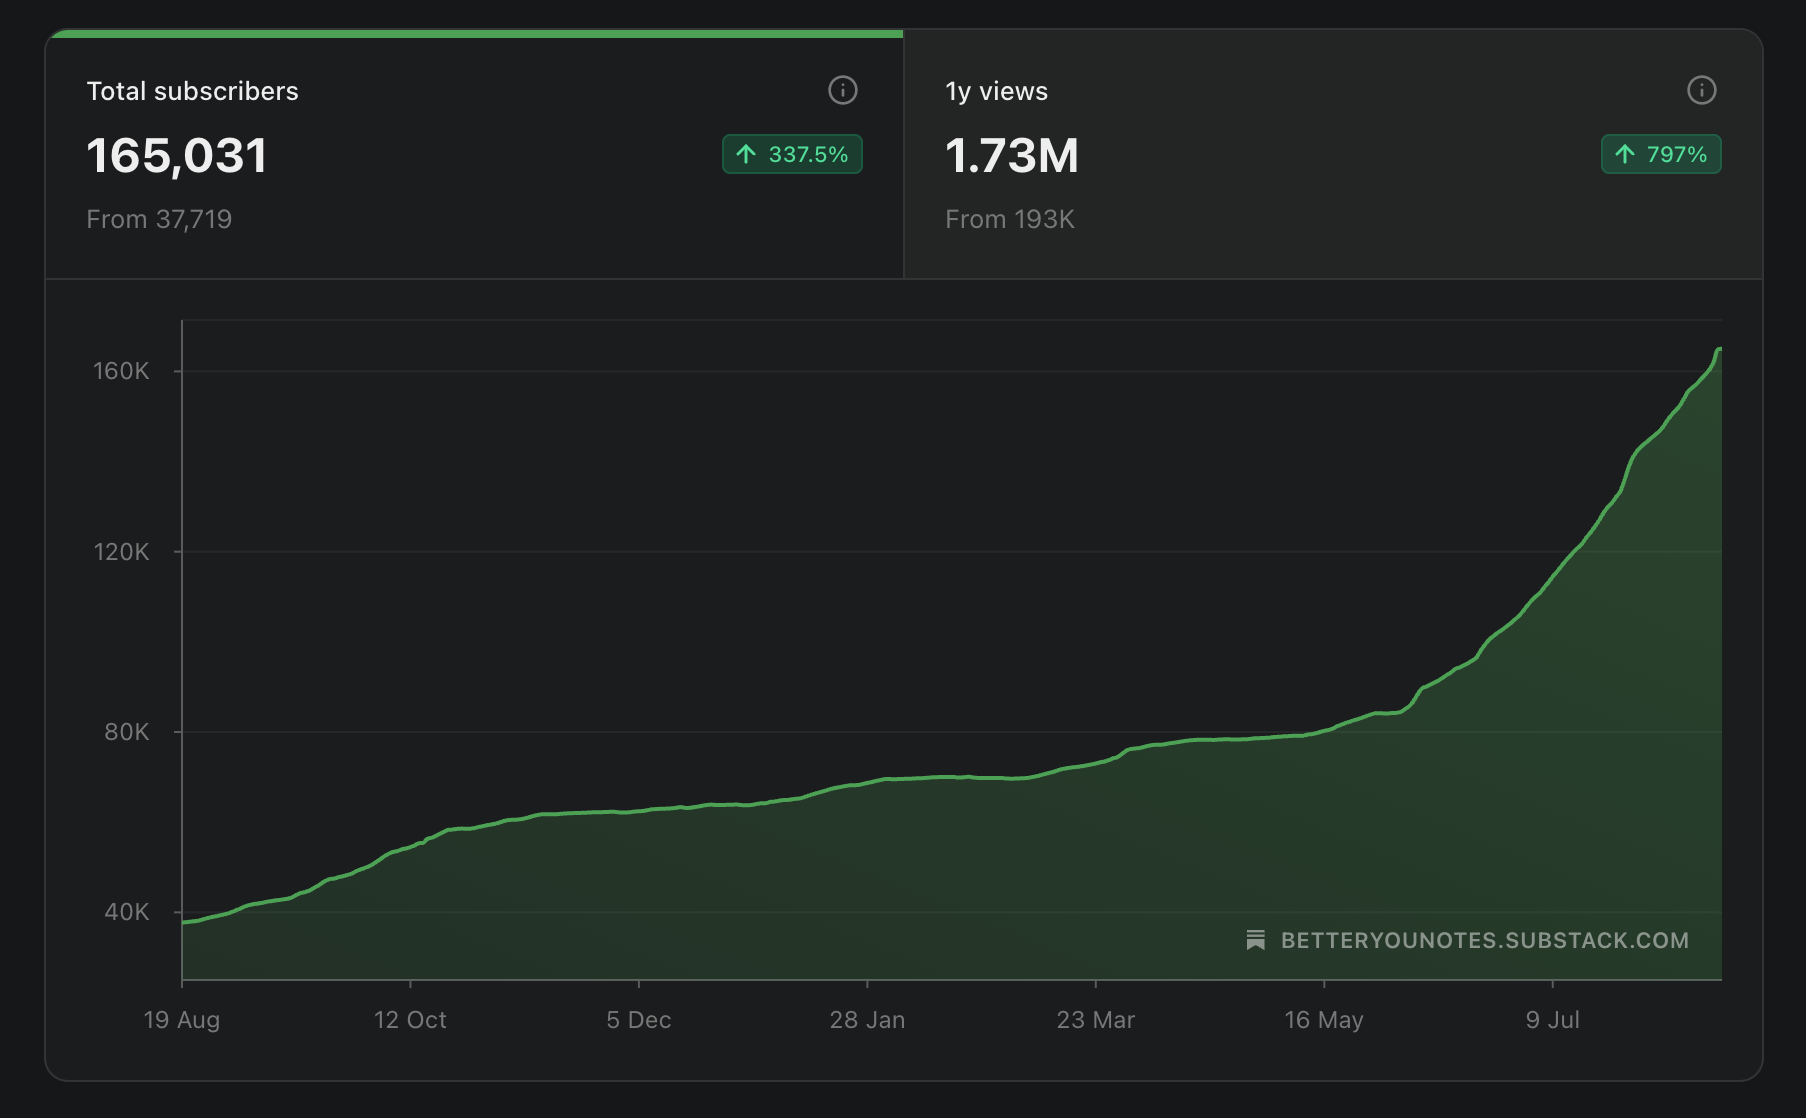Click the 337.5% growth badge
The image size is (1806, 1118).
(x=792, y=154)
